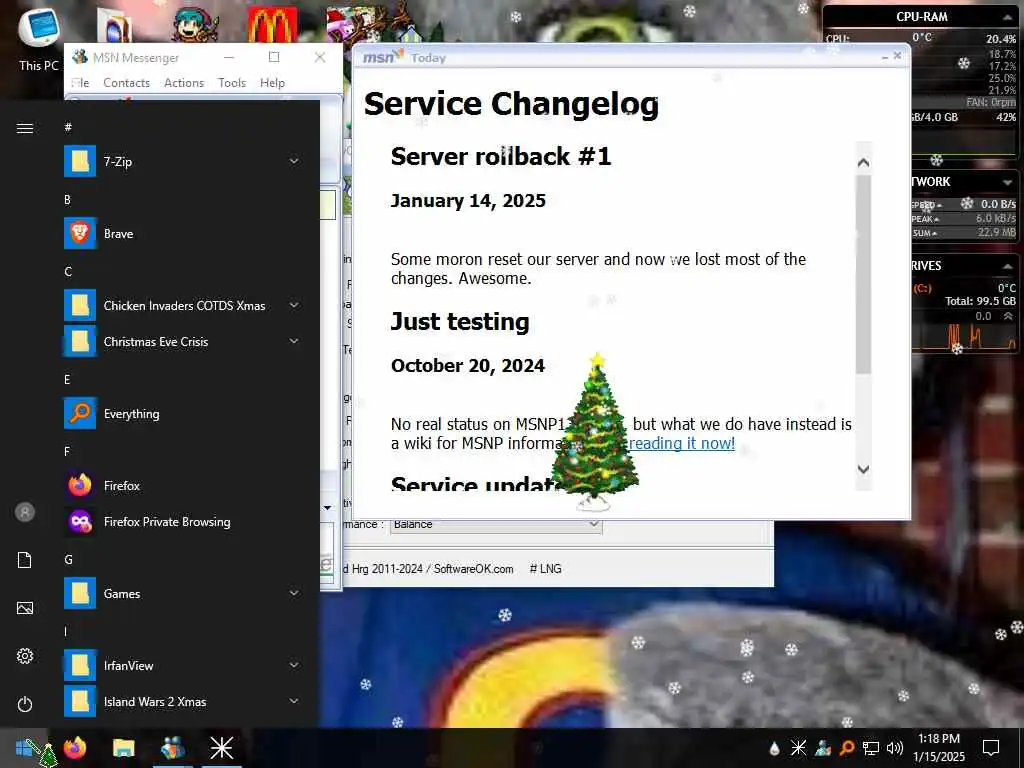Image resolution: width=1024 pixels, height=768 pixels.
Task: Collapse the CPU-RAM gadget panel
Action: 1007,17
